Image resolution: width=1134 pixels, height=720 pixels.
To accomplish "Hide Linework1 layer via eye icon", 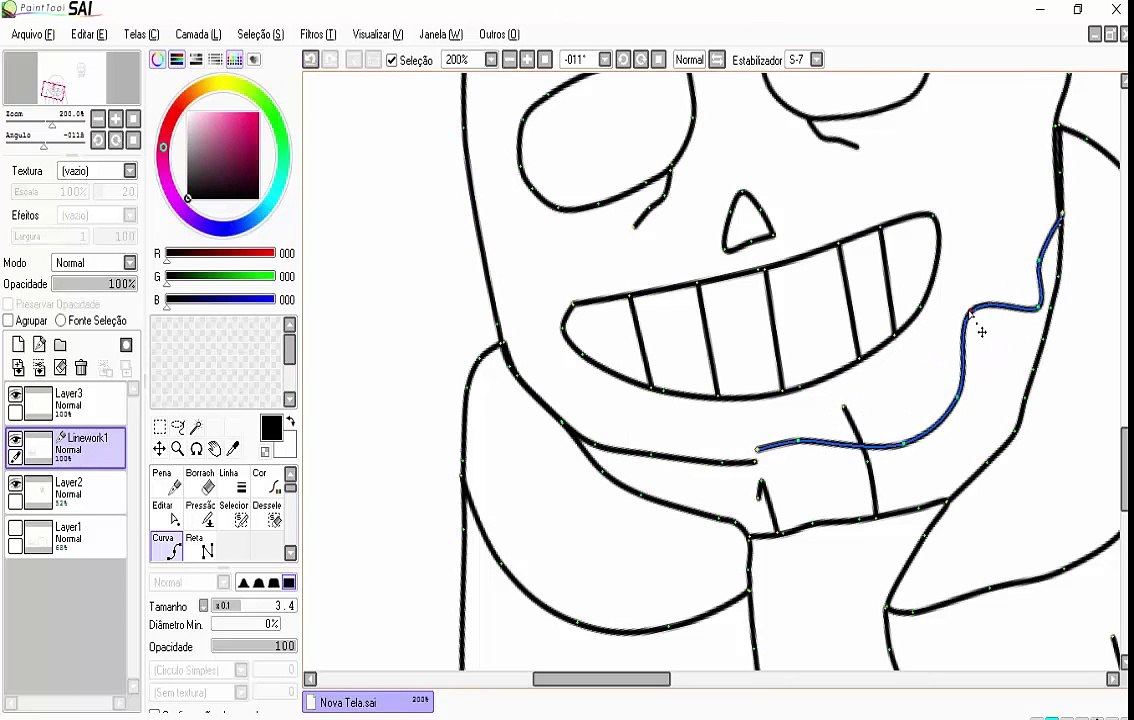I will tap(15, 439).
